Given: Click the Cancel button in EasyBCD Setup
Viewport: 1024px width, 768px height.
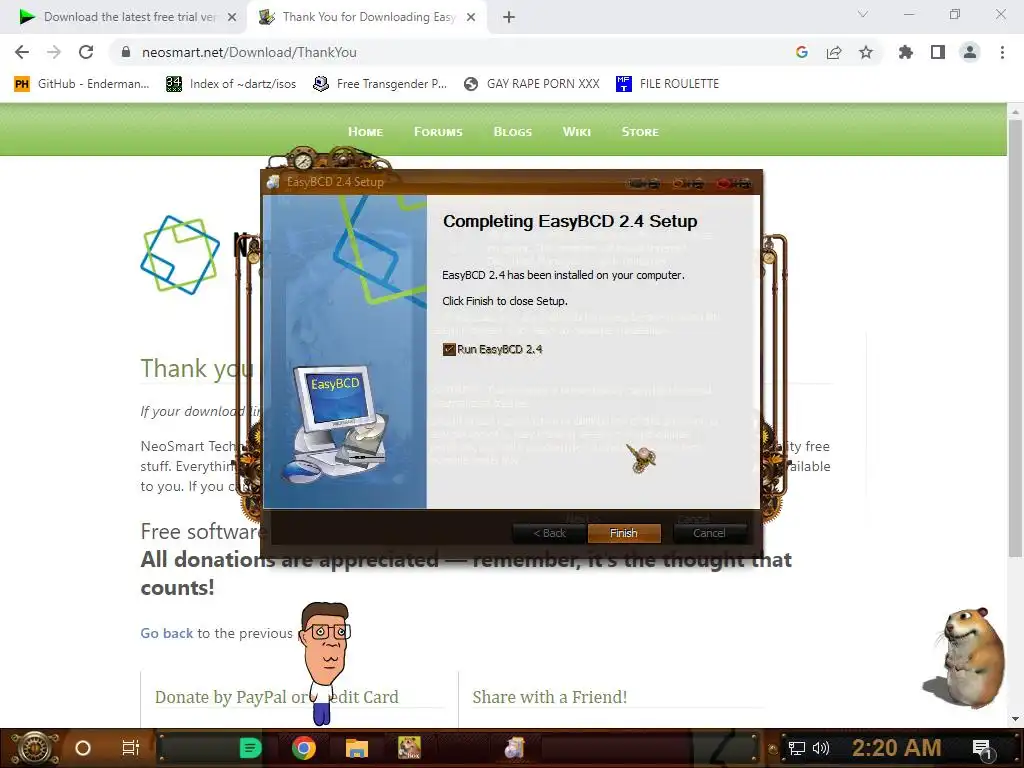Looking at the screenshot, I should 709,533.
